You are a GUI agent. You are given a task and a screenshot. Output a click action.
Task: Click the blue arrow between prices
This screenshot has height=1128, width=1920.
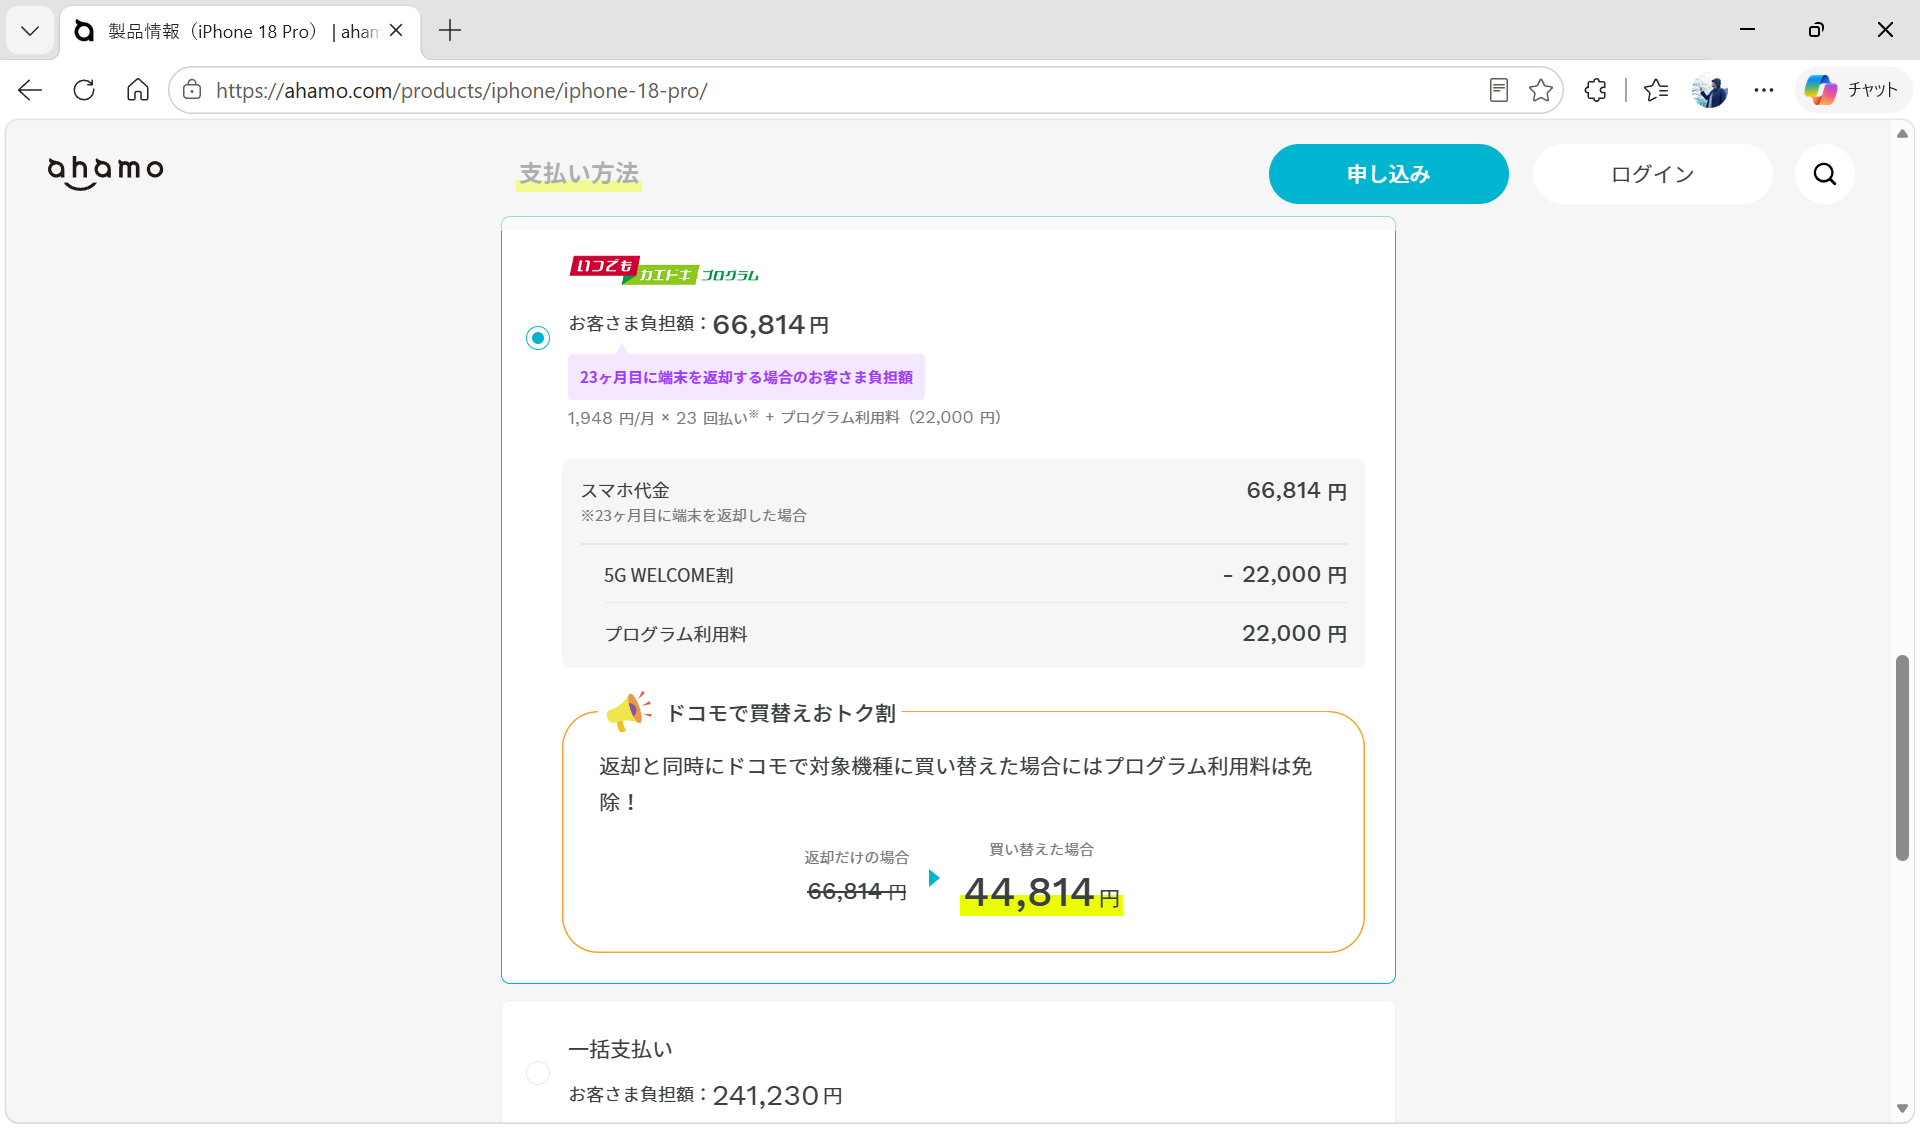[x=934, y=878]
